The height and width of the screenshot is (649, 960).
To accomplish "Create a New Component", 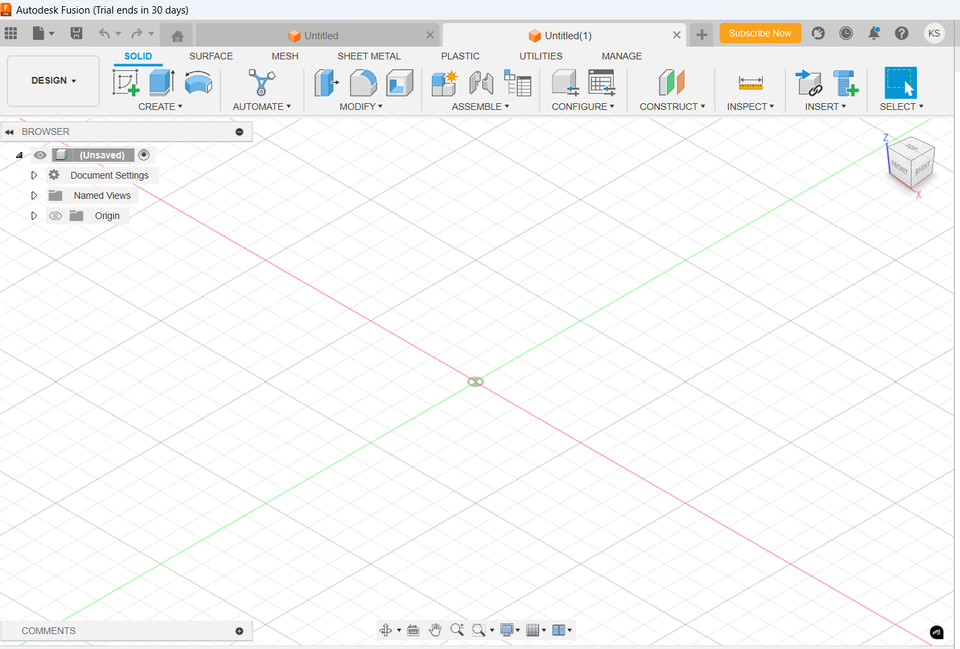I will coord(444,83).
